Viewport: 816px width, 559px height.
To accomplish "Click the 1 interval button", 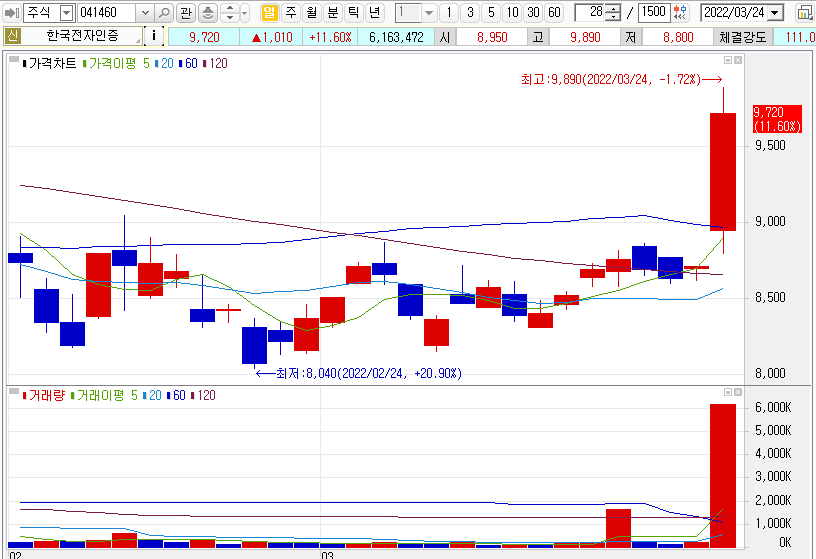I will point(449,12).
